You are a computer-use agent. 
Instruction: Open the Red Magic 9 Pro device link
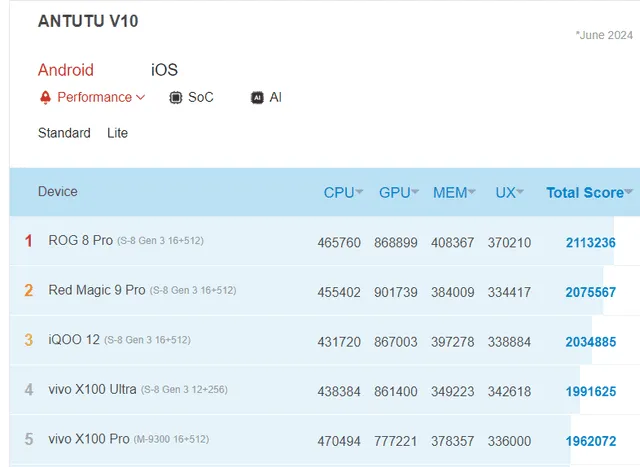97,290
